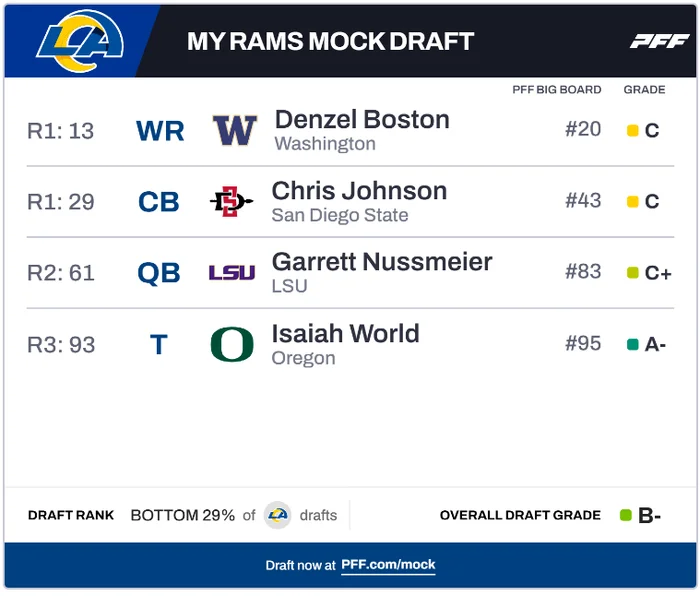Select player name Denzel Boston
This screenshot has width=700, height=596.
[x=362, y=120]
